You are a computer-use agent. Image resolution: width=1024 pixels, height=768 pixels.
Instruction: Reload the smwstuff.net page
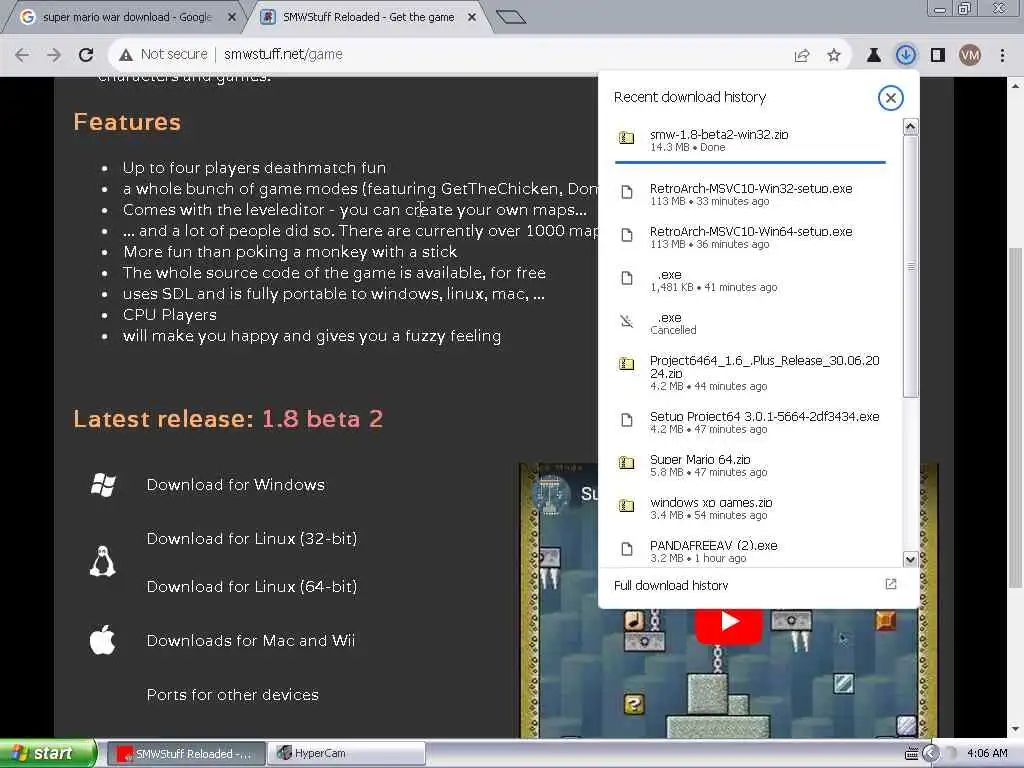click(x=86, y=55)
